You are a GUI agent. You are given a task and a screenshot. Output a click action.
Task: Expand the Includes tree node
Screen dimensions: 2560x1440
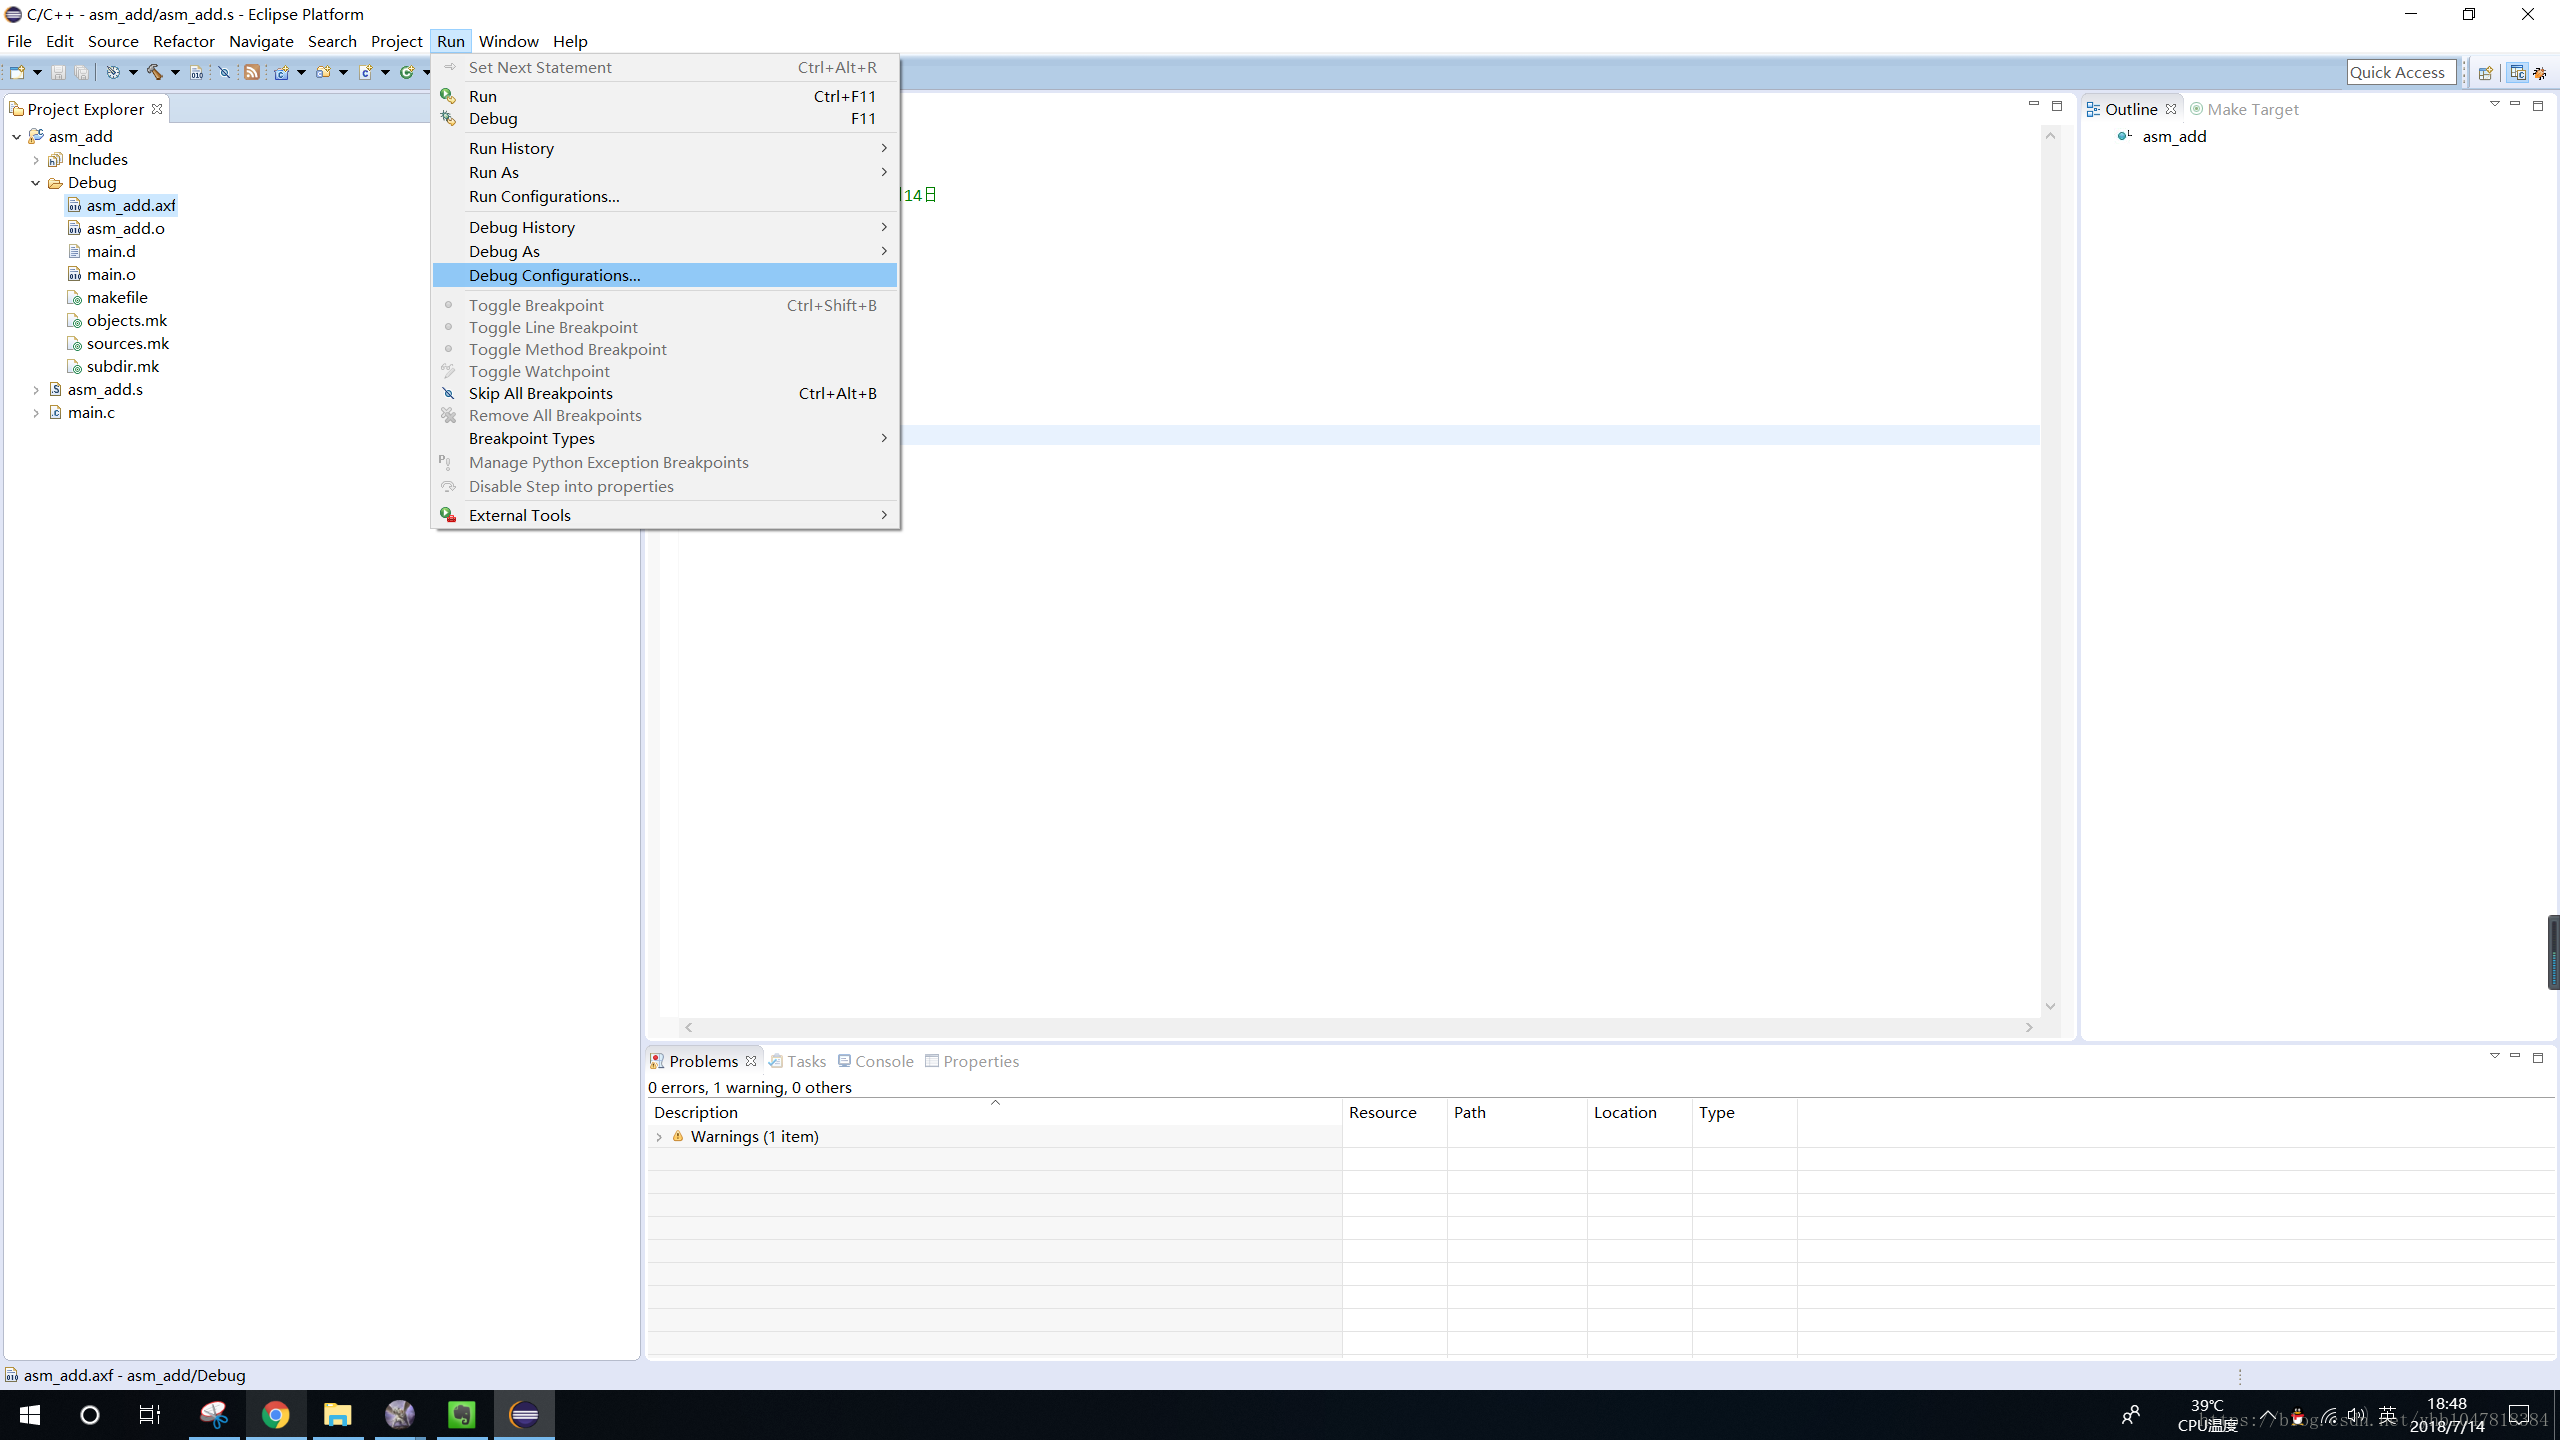[36, 160]
